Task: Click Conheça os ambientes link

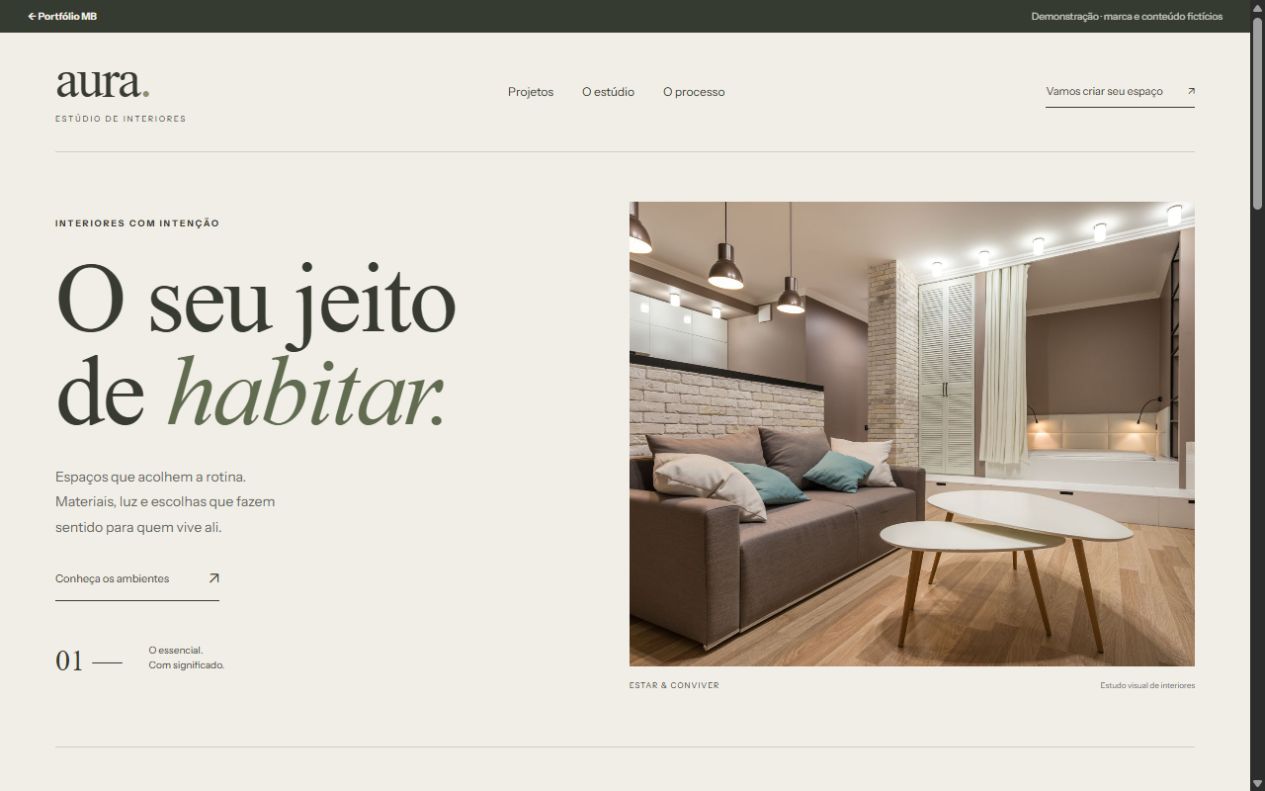Action: 137,579
